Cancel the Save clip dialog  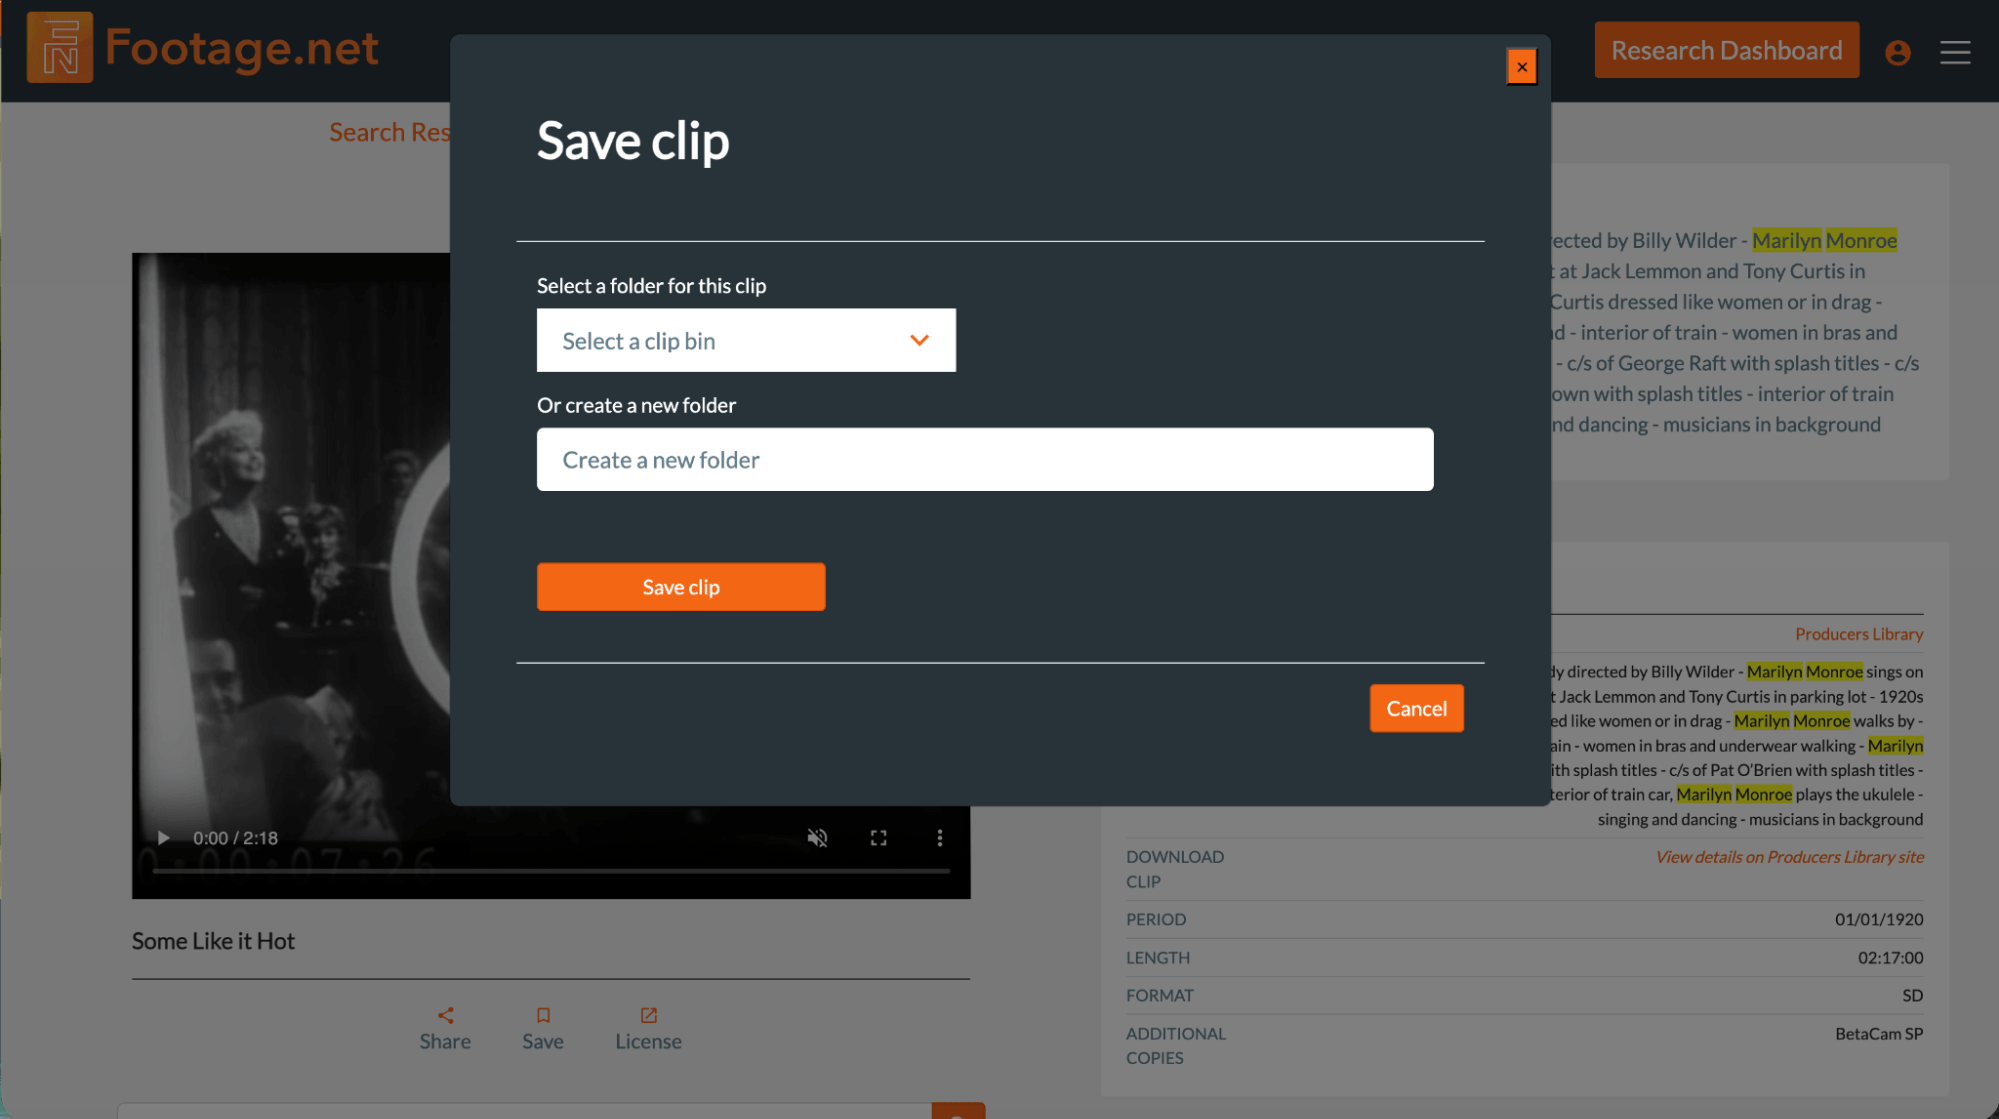[1416, 708]
